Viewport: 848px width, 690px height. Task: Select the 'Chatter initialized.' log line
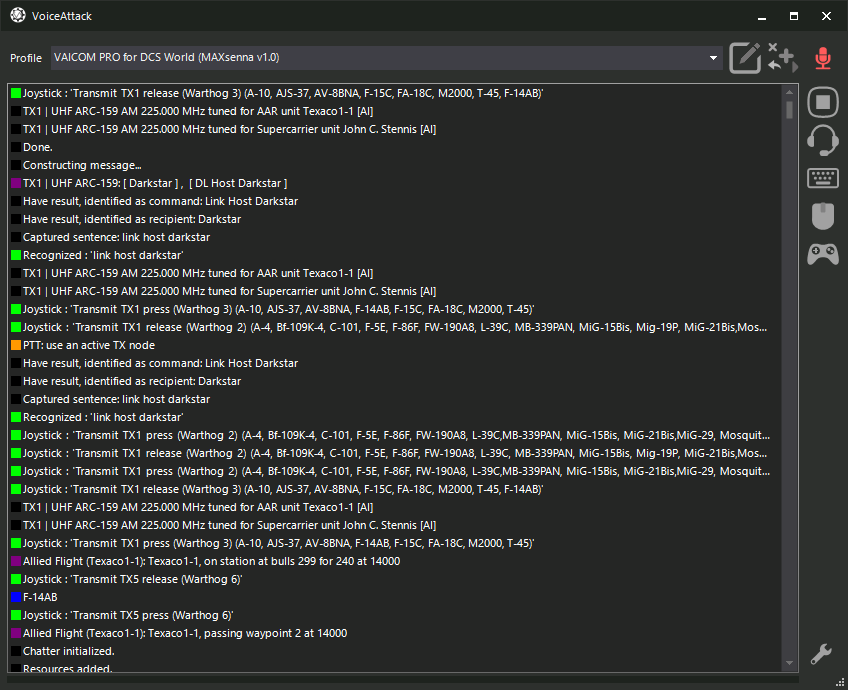68,651
